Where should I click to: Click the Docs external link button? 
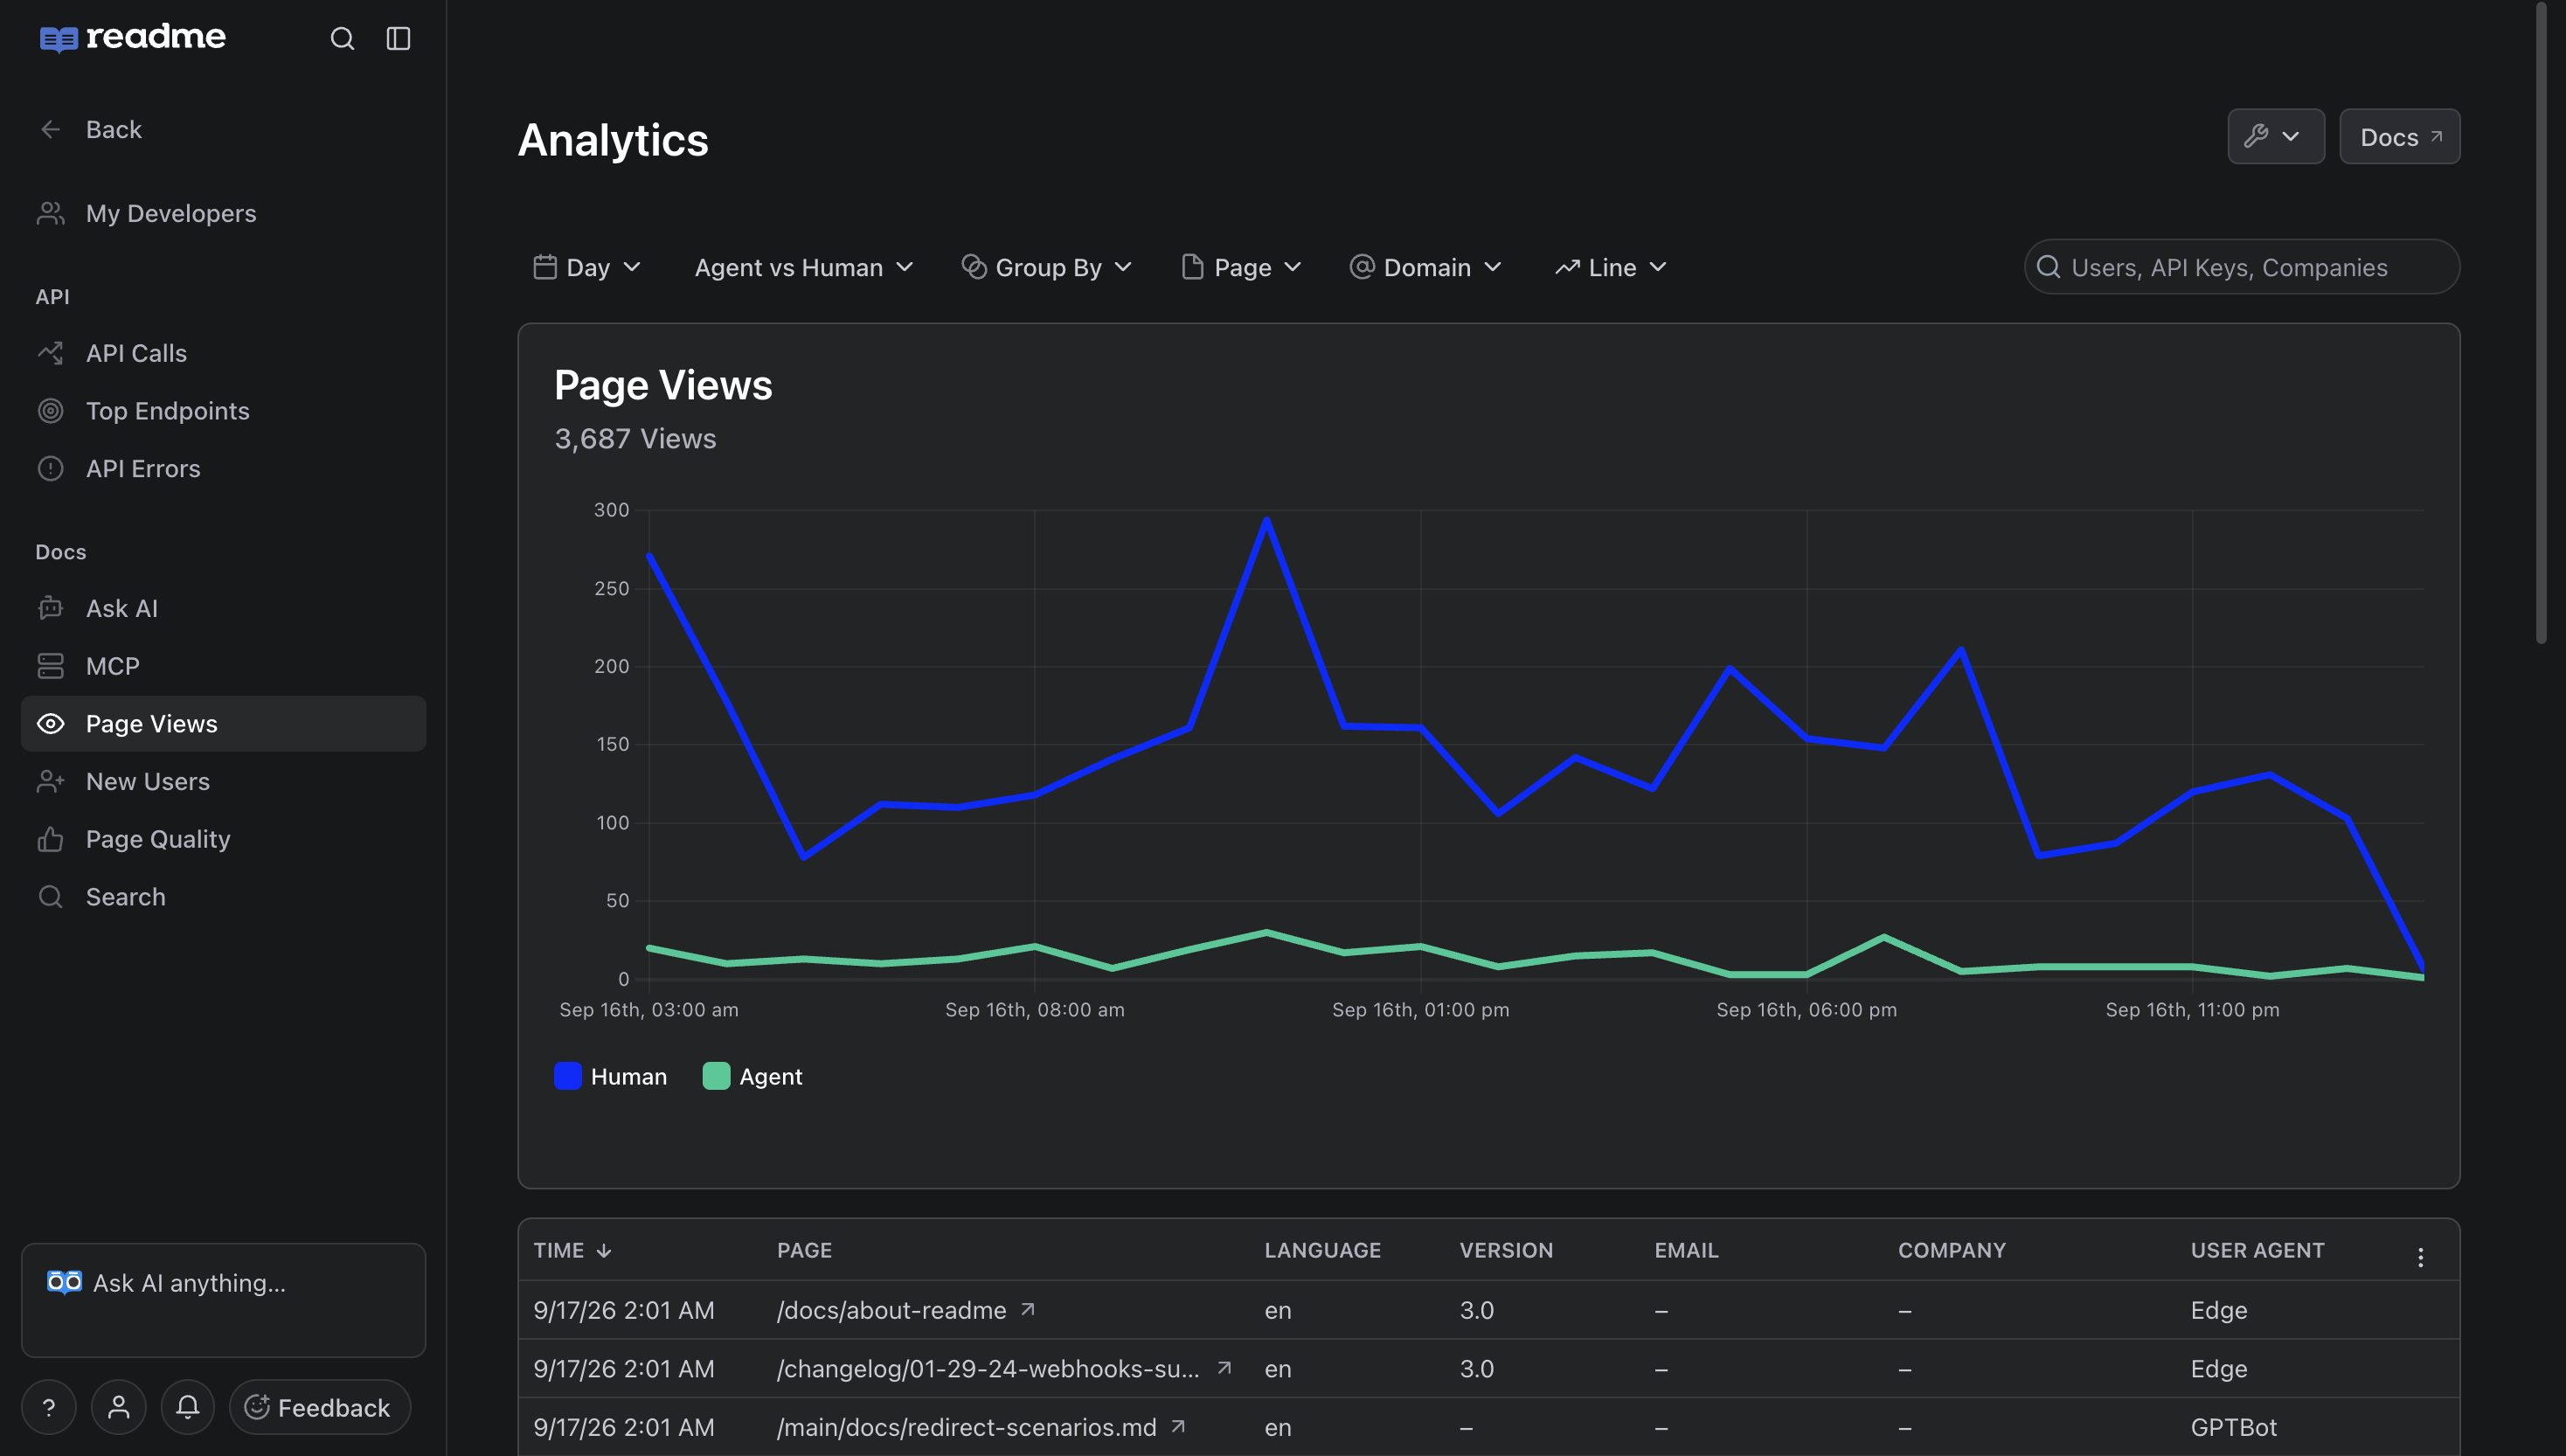coord(2399,136)
